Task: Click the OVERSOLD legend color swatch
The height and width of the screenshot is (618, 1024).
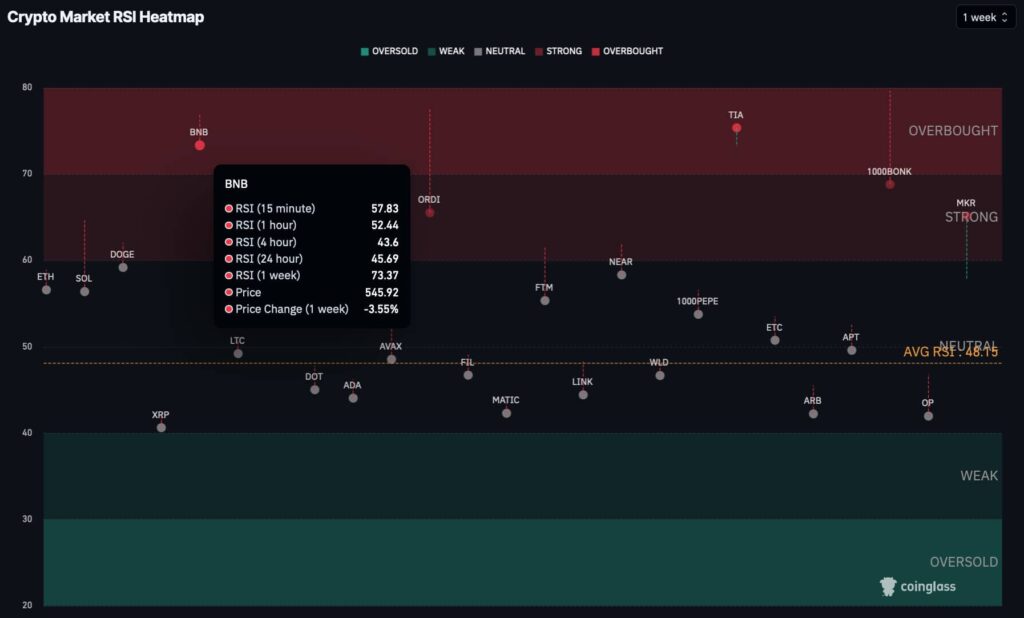Action: click(x=364, y=52)
